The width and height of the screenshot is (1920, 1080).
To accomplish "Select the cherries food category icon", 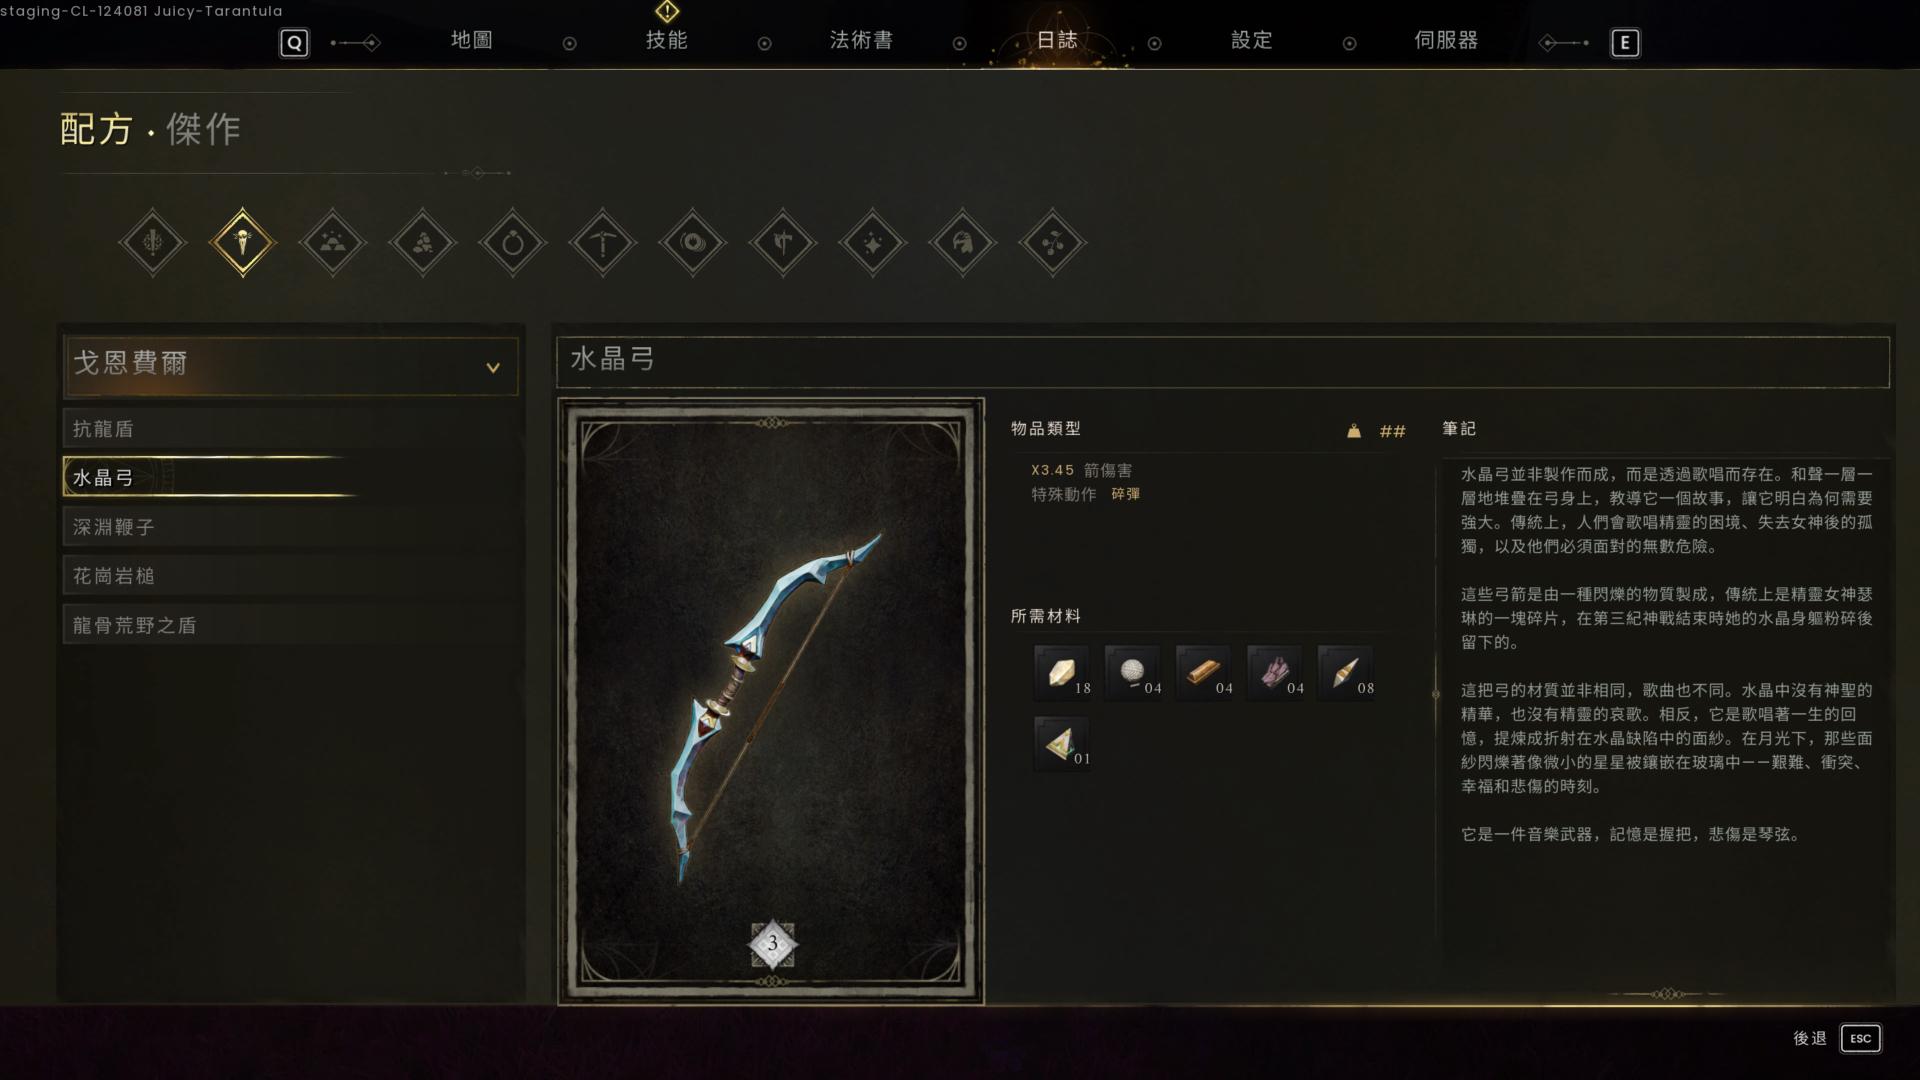I will [1052, 242].
